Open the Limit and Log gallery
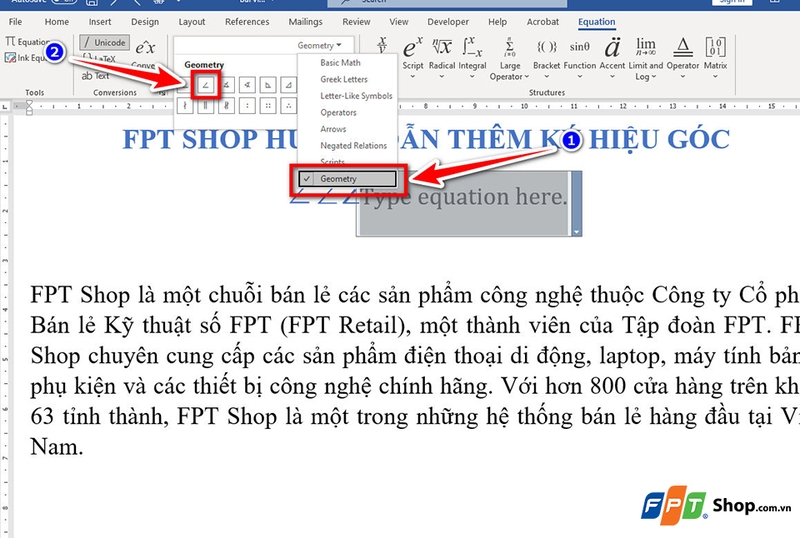This screenshot has width=800, height=538. 645,58
